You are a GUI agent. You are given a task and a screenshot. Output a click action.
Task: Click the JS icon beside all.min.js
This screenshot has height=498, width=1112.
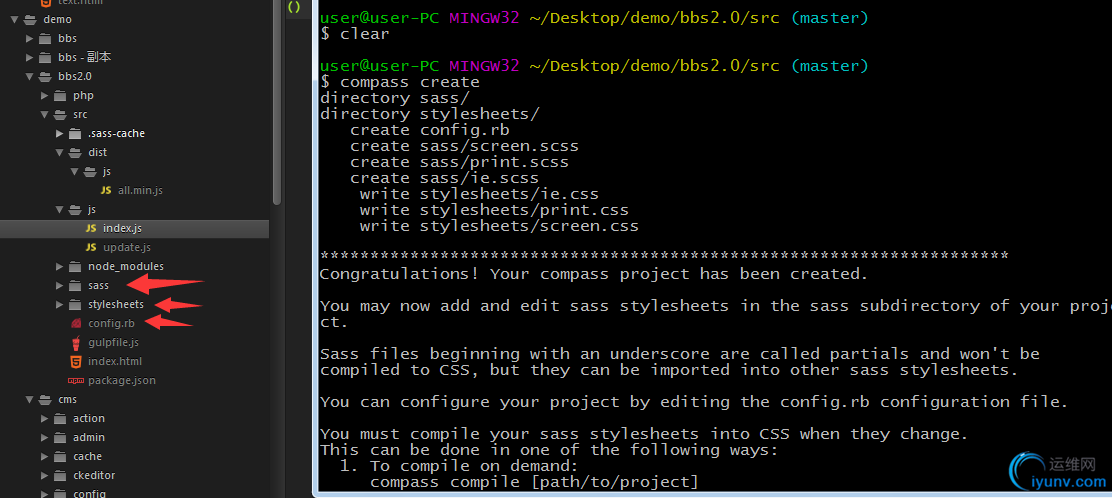(106, 190)
